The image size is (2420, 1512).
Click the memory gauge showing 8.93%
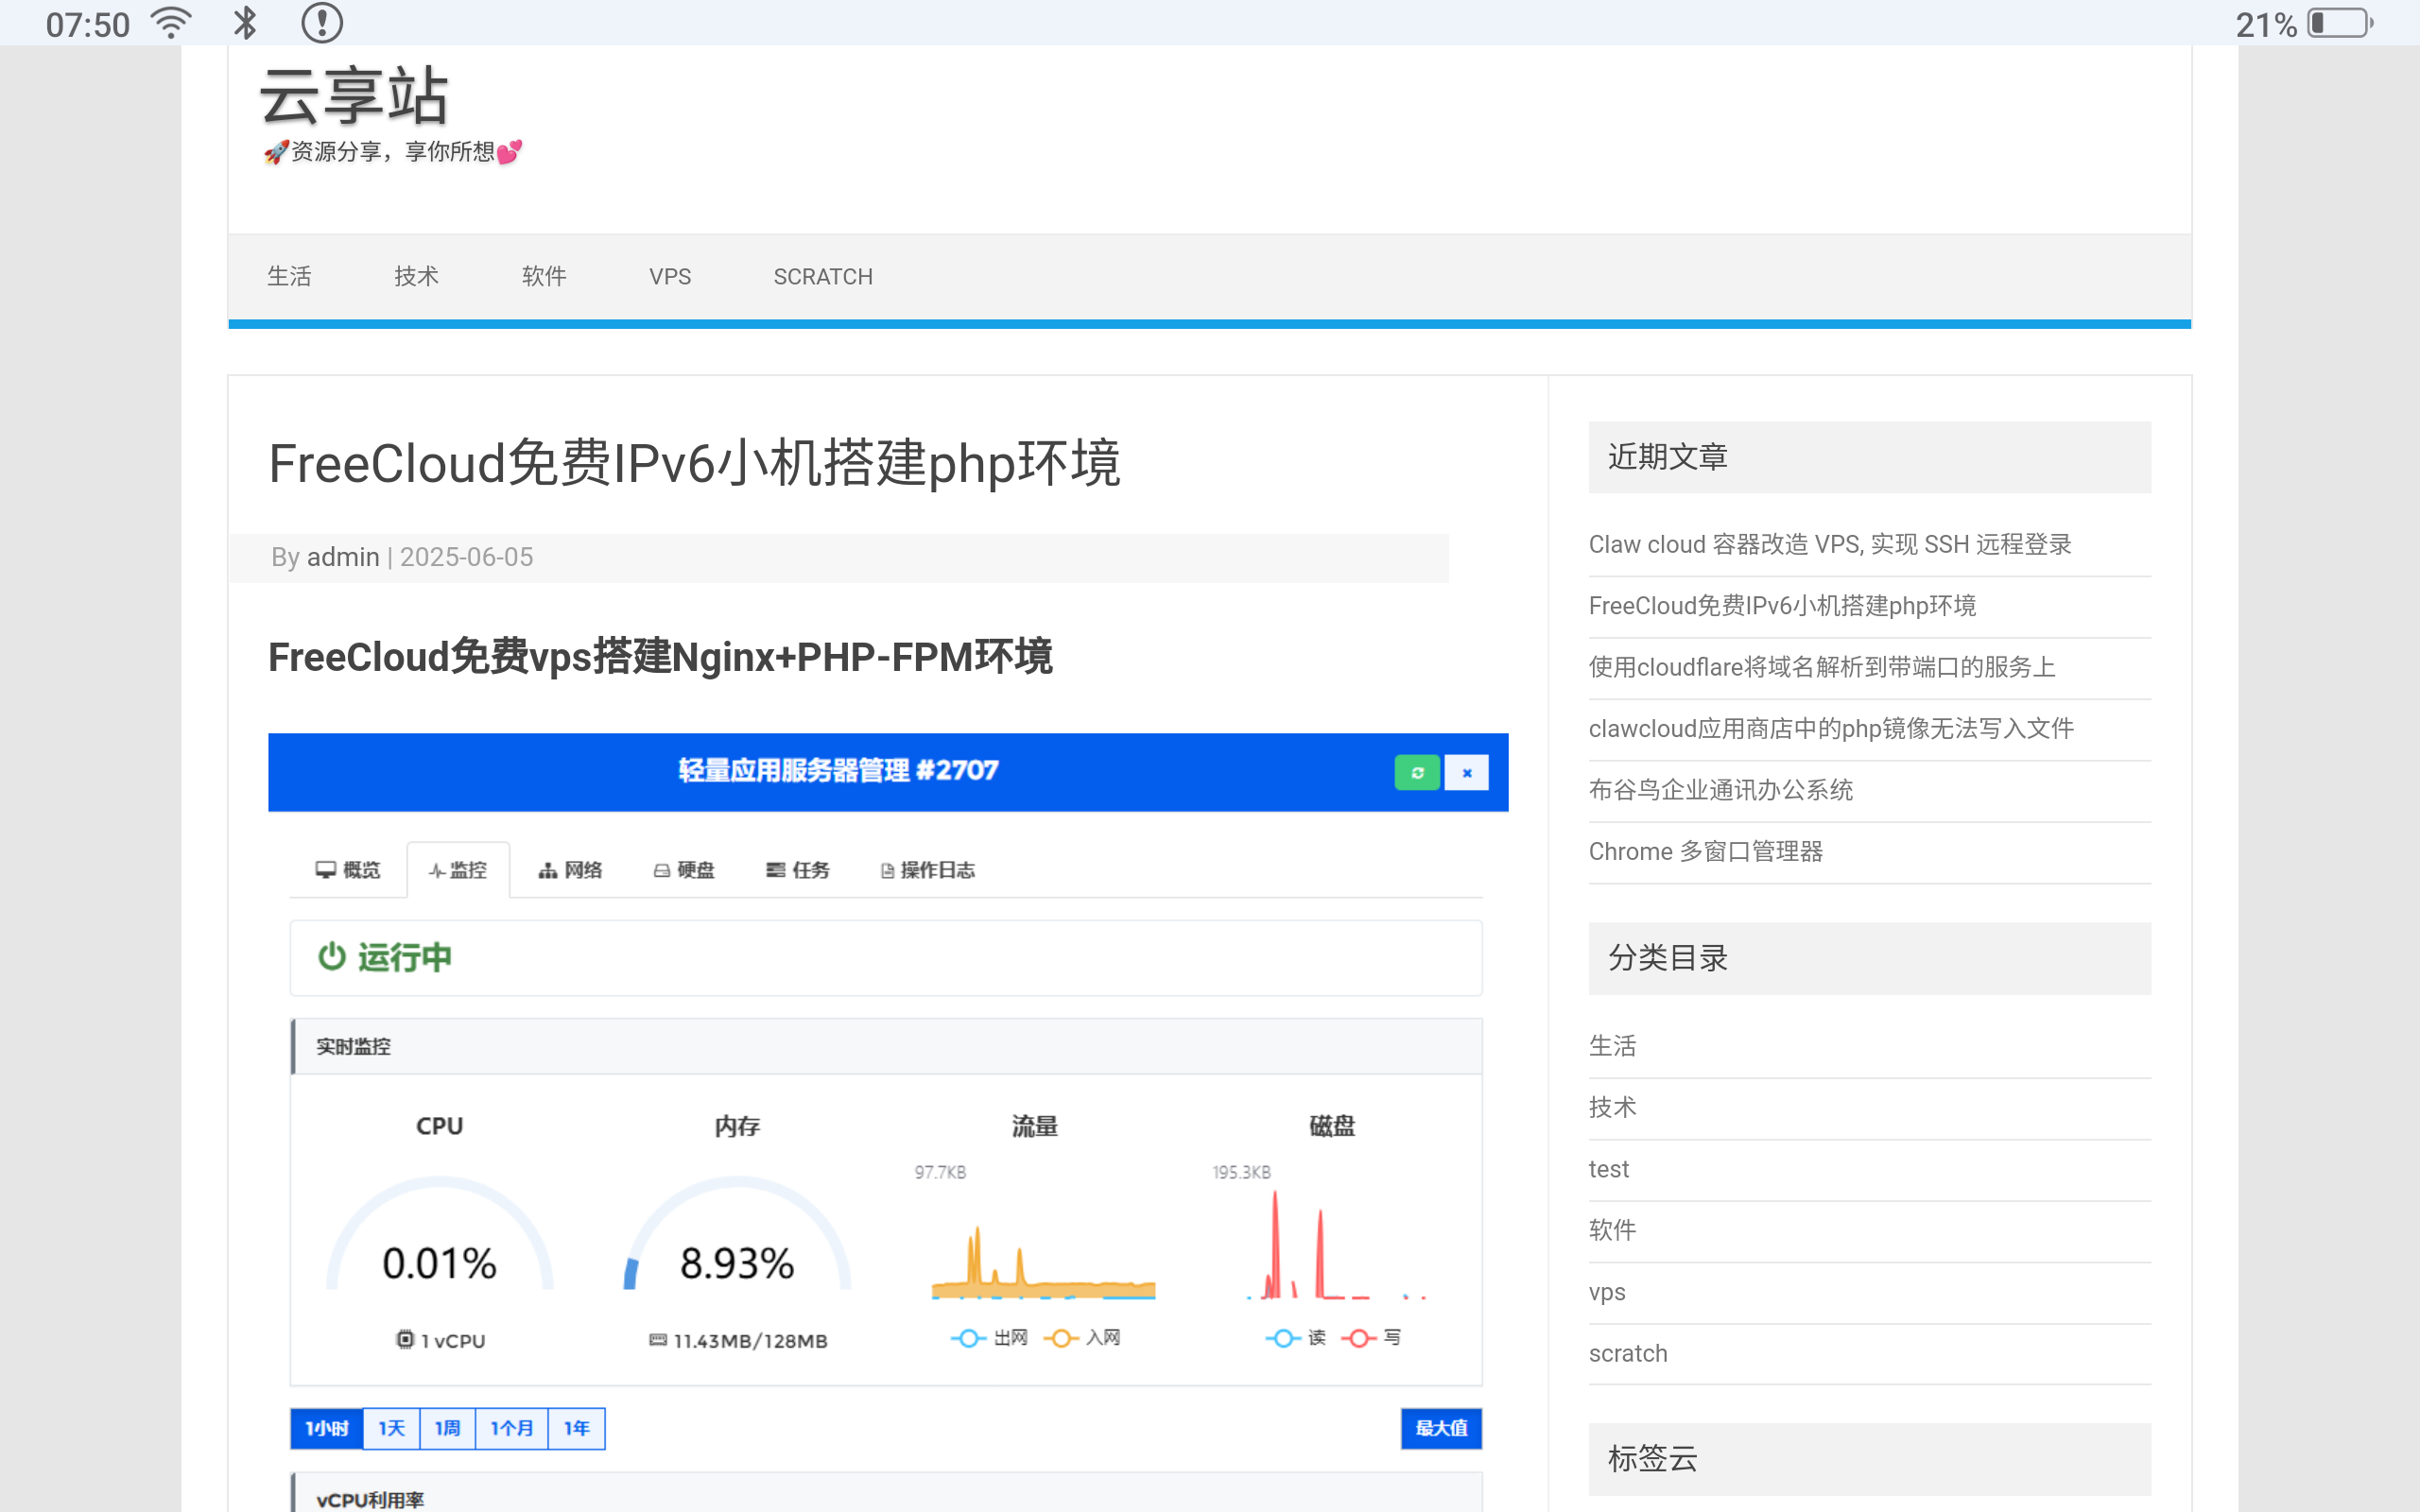(737, 1235)
